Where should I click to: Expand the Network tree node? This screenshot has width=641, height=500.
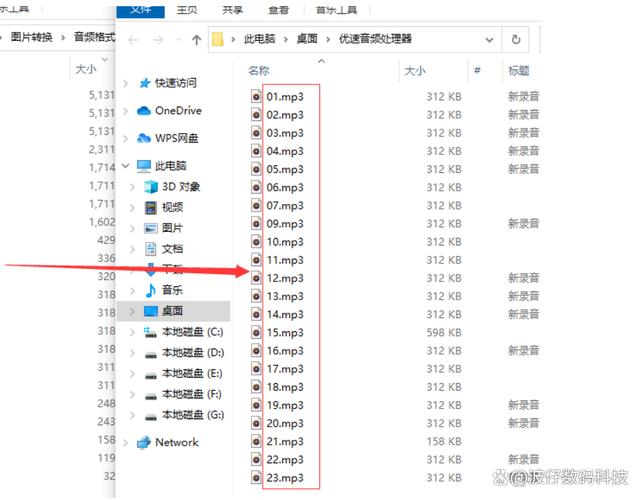point(126,443)
